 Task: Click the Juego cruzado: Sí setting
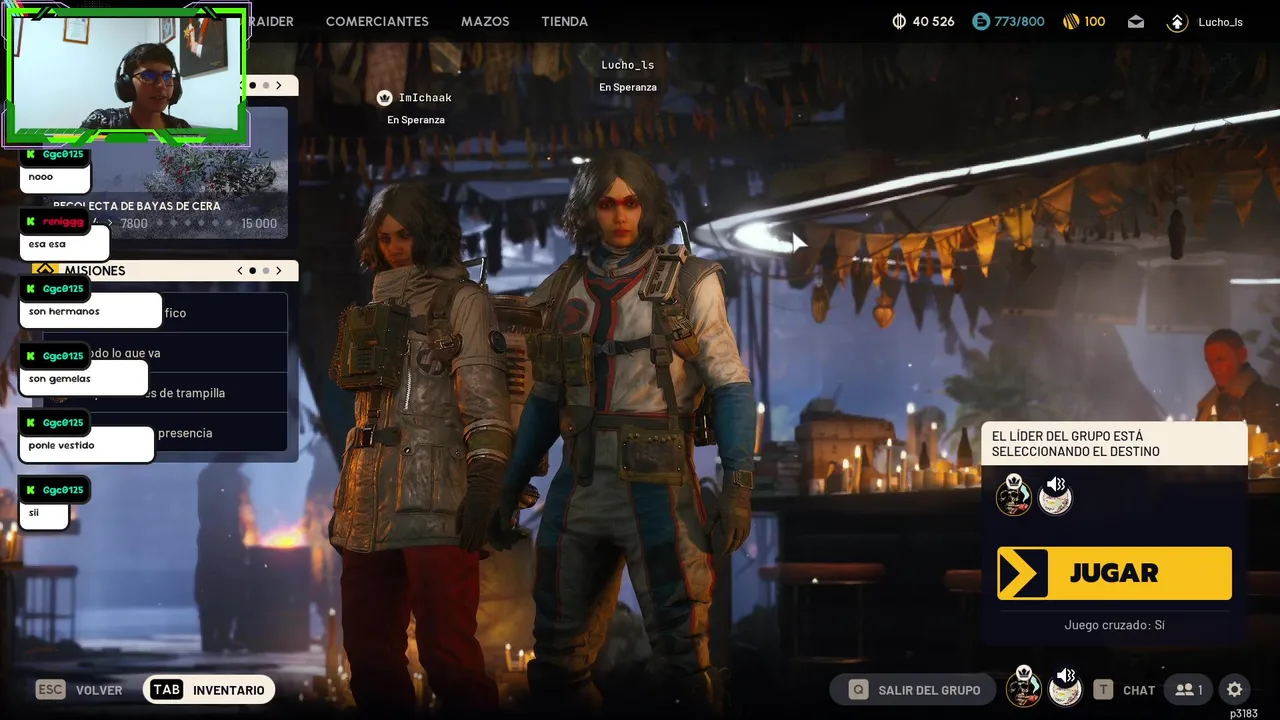tap(1114, 625)
